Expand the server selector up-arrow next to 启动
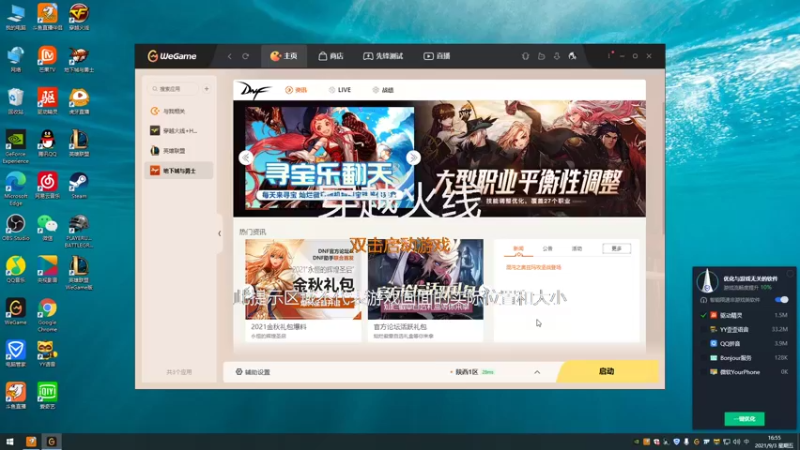Image resolution: width=800 pixels, height=450 pixels. point(537,372)
